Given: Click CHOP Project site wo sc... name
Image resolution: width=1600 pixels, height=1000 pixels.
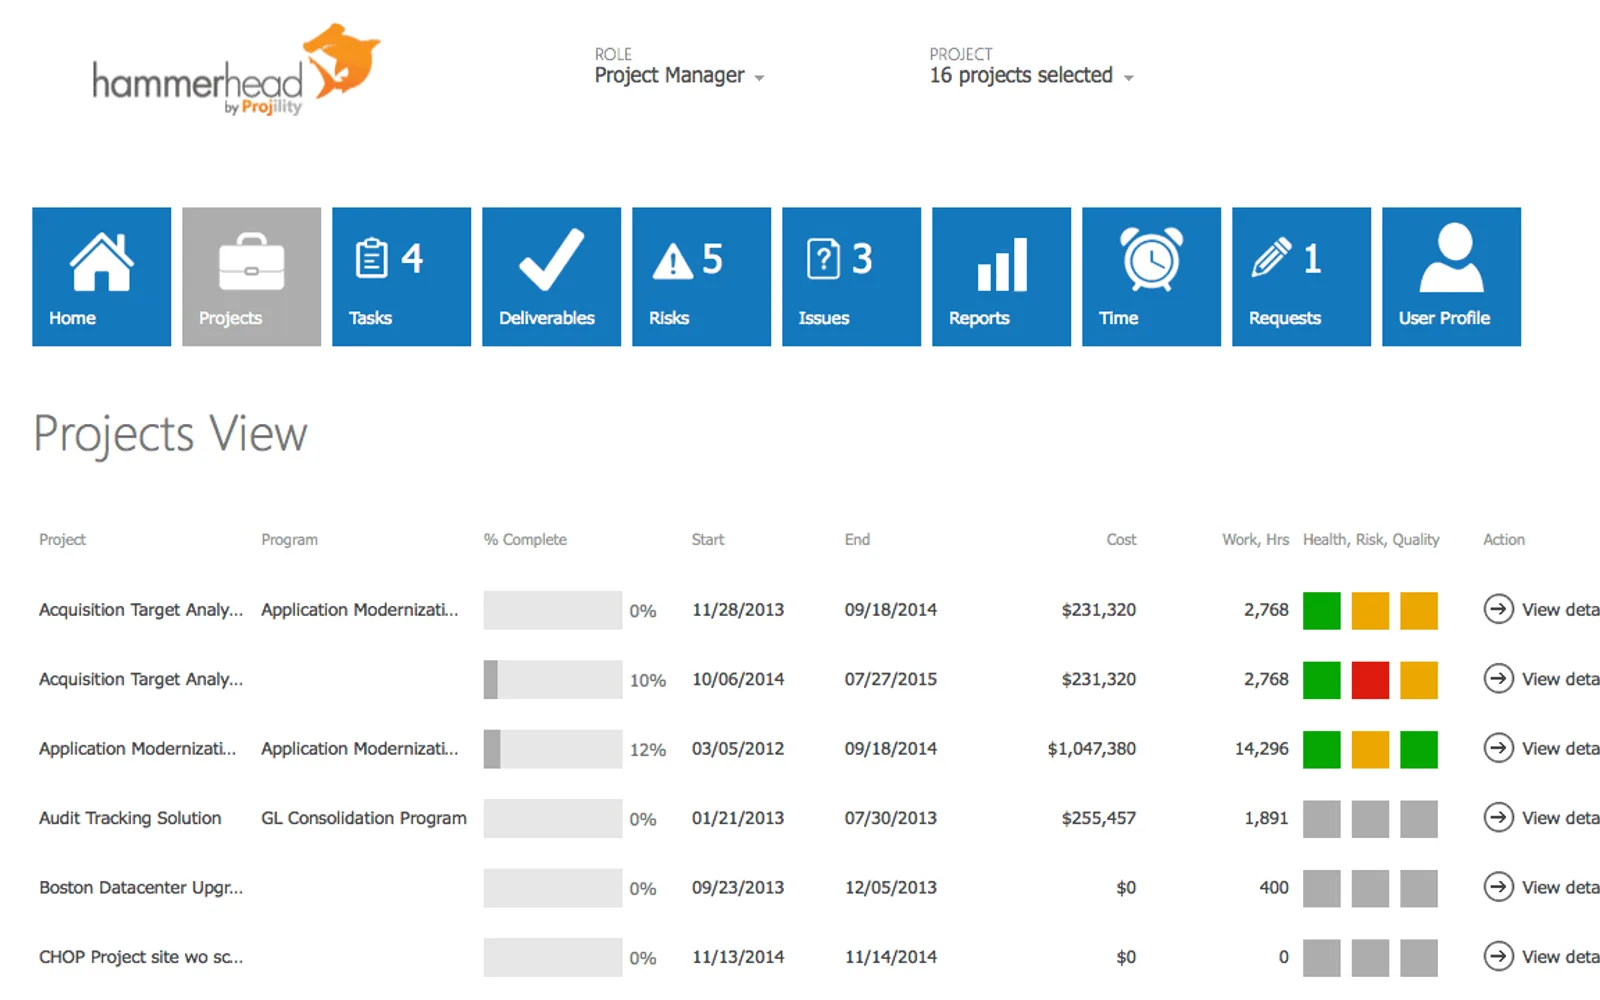Looking at the screenshot, I should (141, 957).
